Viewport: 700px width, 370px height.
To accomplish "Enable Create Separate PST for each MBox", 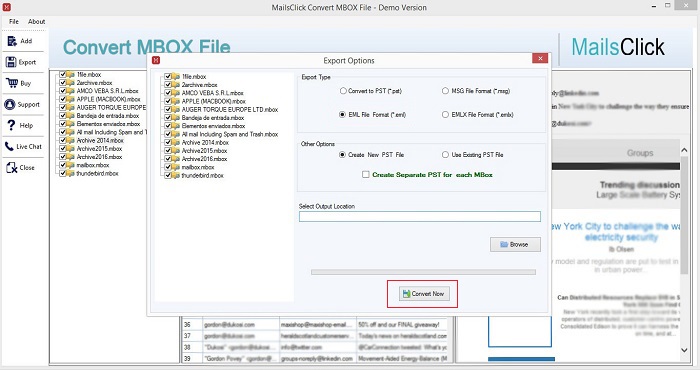I will point(366,175).
